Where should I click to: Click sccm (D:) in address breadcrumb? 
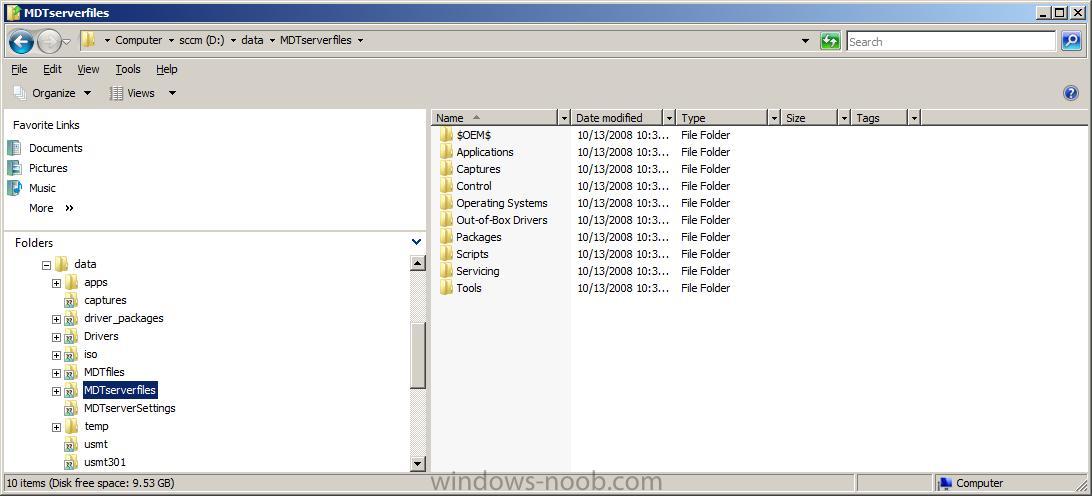[202, 40]
